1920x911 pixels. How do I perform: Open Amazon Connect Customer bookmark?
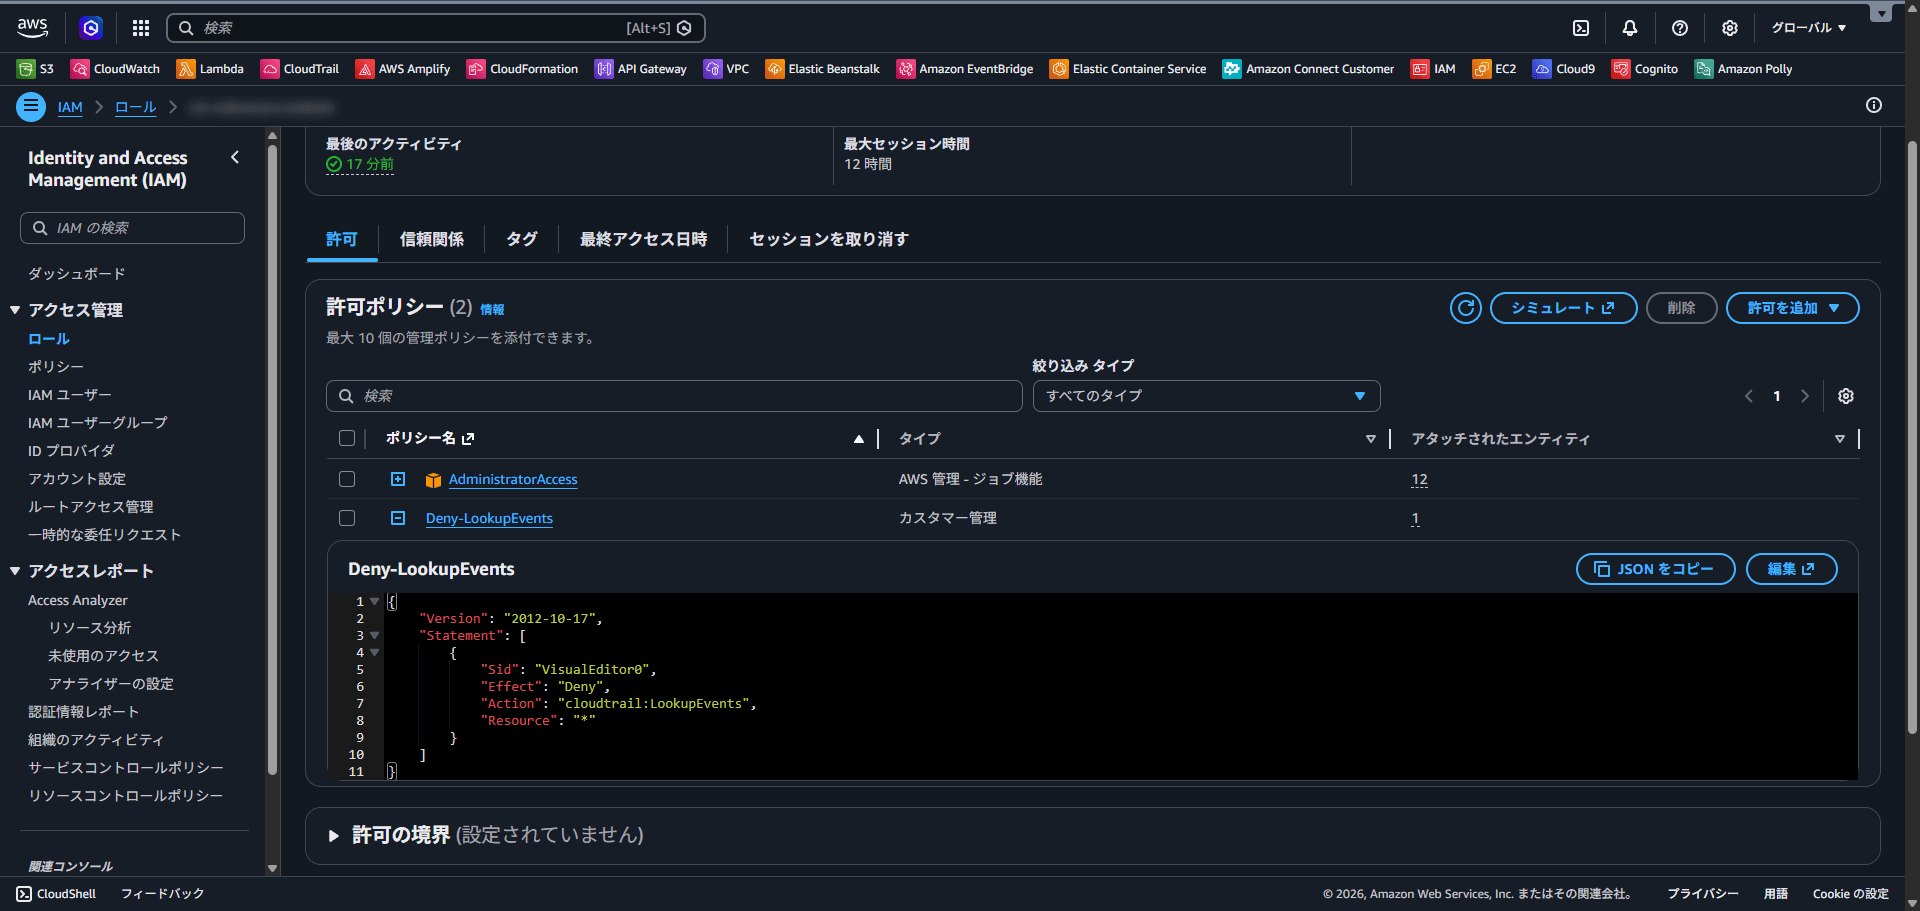[1308, 69]
